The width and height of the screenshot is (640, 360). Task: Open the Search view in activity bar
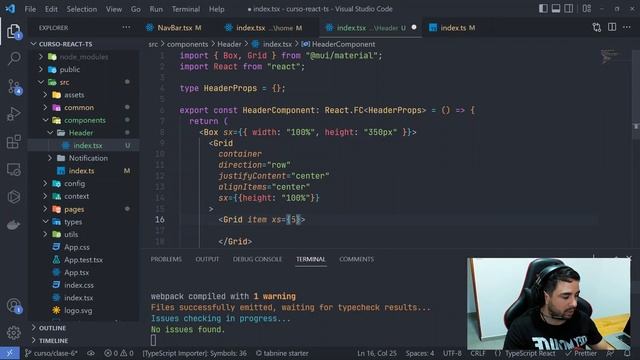pos(14,58)
